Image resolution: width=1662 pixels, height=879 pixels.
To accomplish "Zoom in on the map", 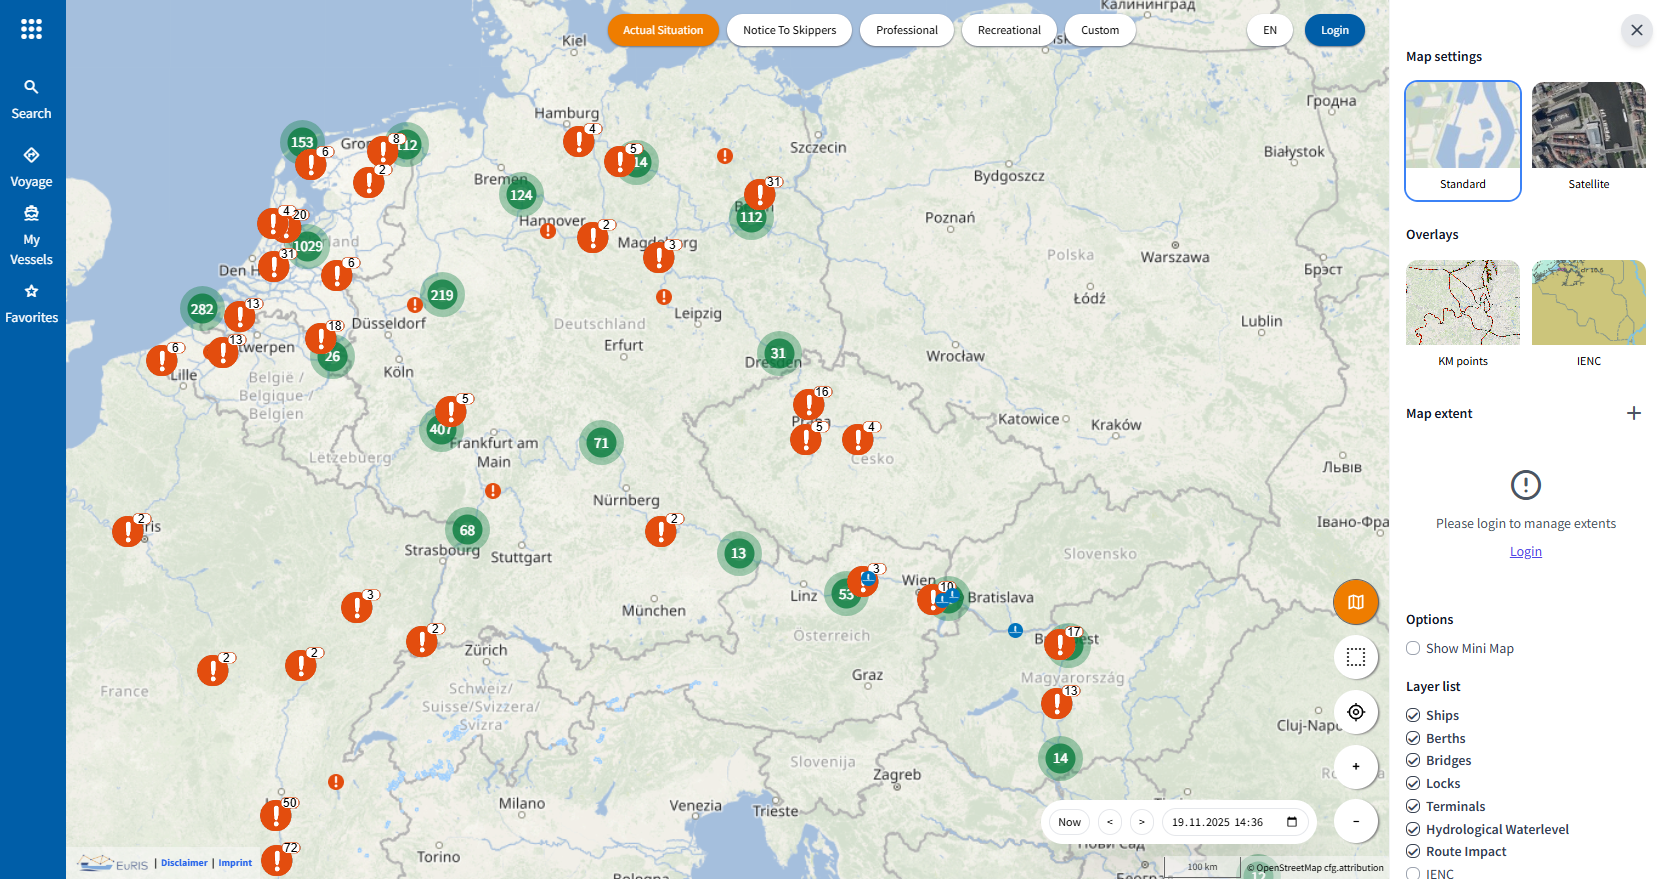I will (1355, 767).
